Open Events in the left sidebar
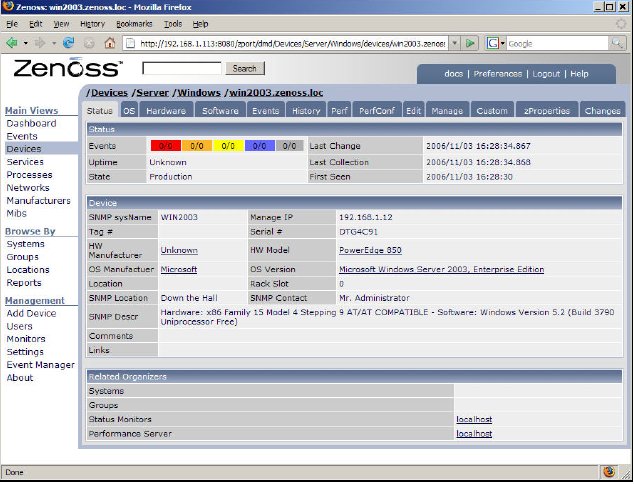 pos(22,136)
